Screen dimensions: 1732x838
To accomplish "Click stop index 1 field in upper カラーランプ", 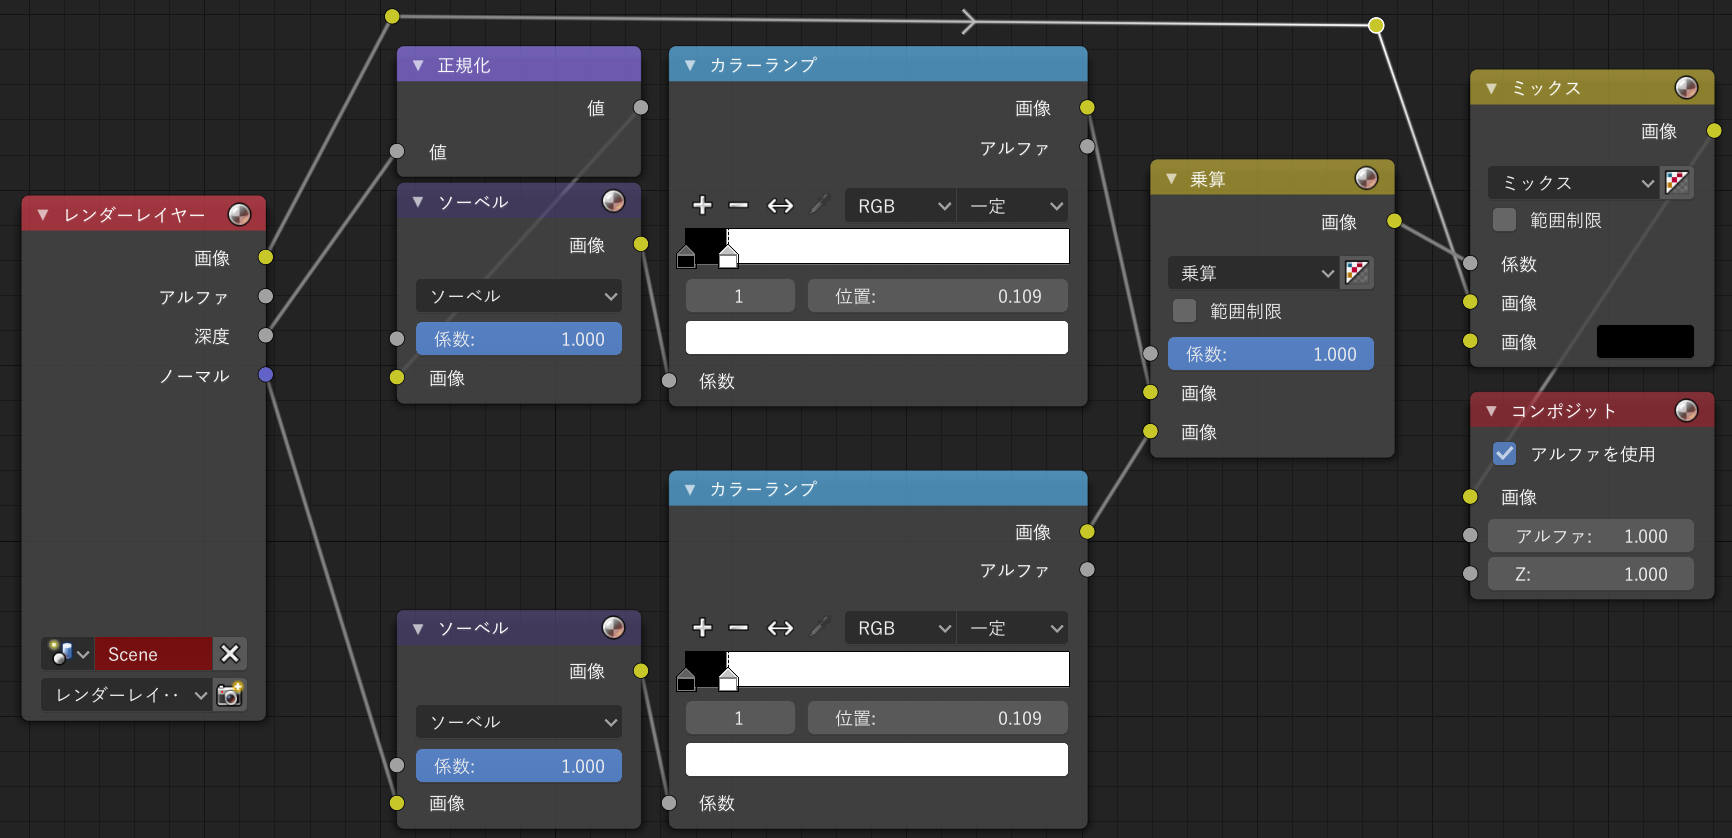I will (x=740, y=296).
